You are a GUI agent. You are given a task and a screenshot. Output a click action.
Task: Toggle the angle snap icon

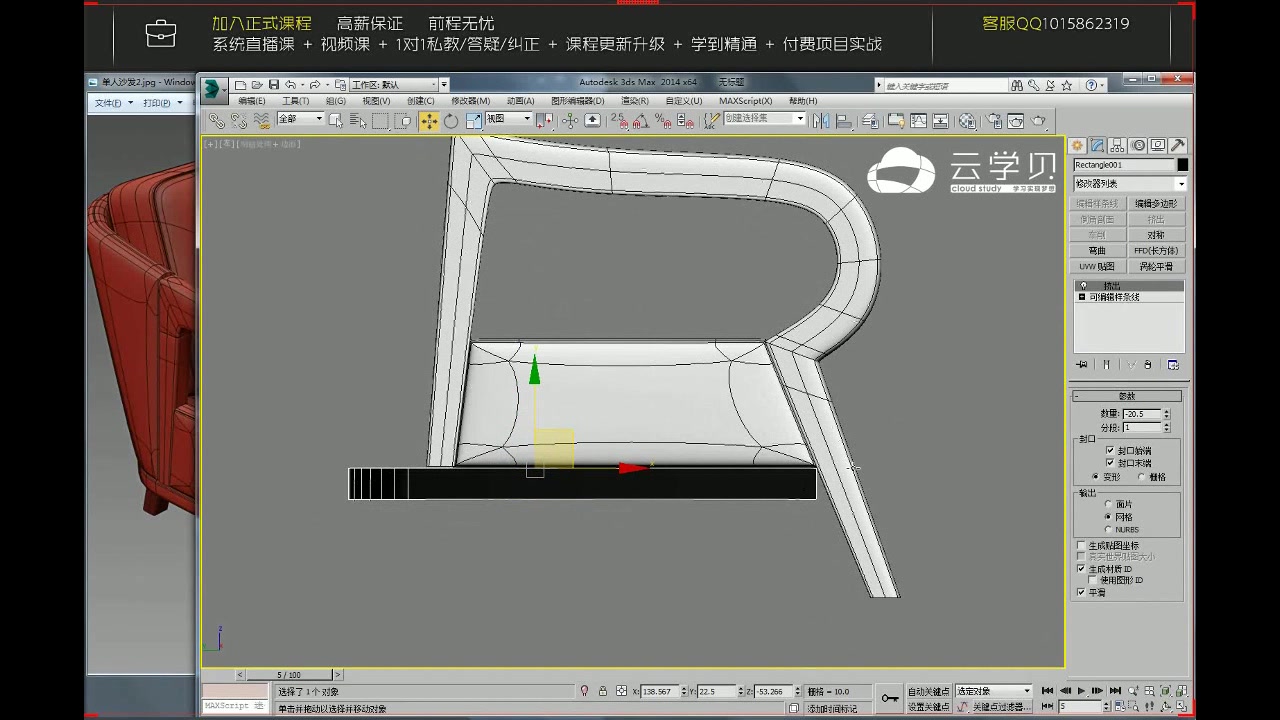pyautogui.click(x=639, y=122)
